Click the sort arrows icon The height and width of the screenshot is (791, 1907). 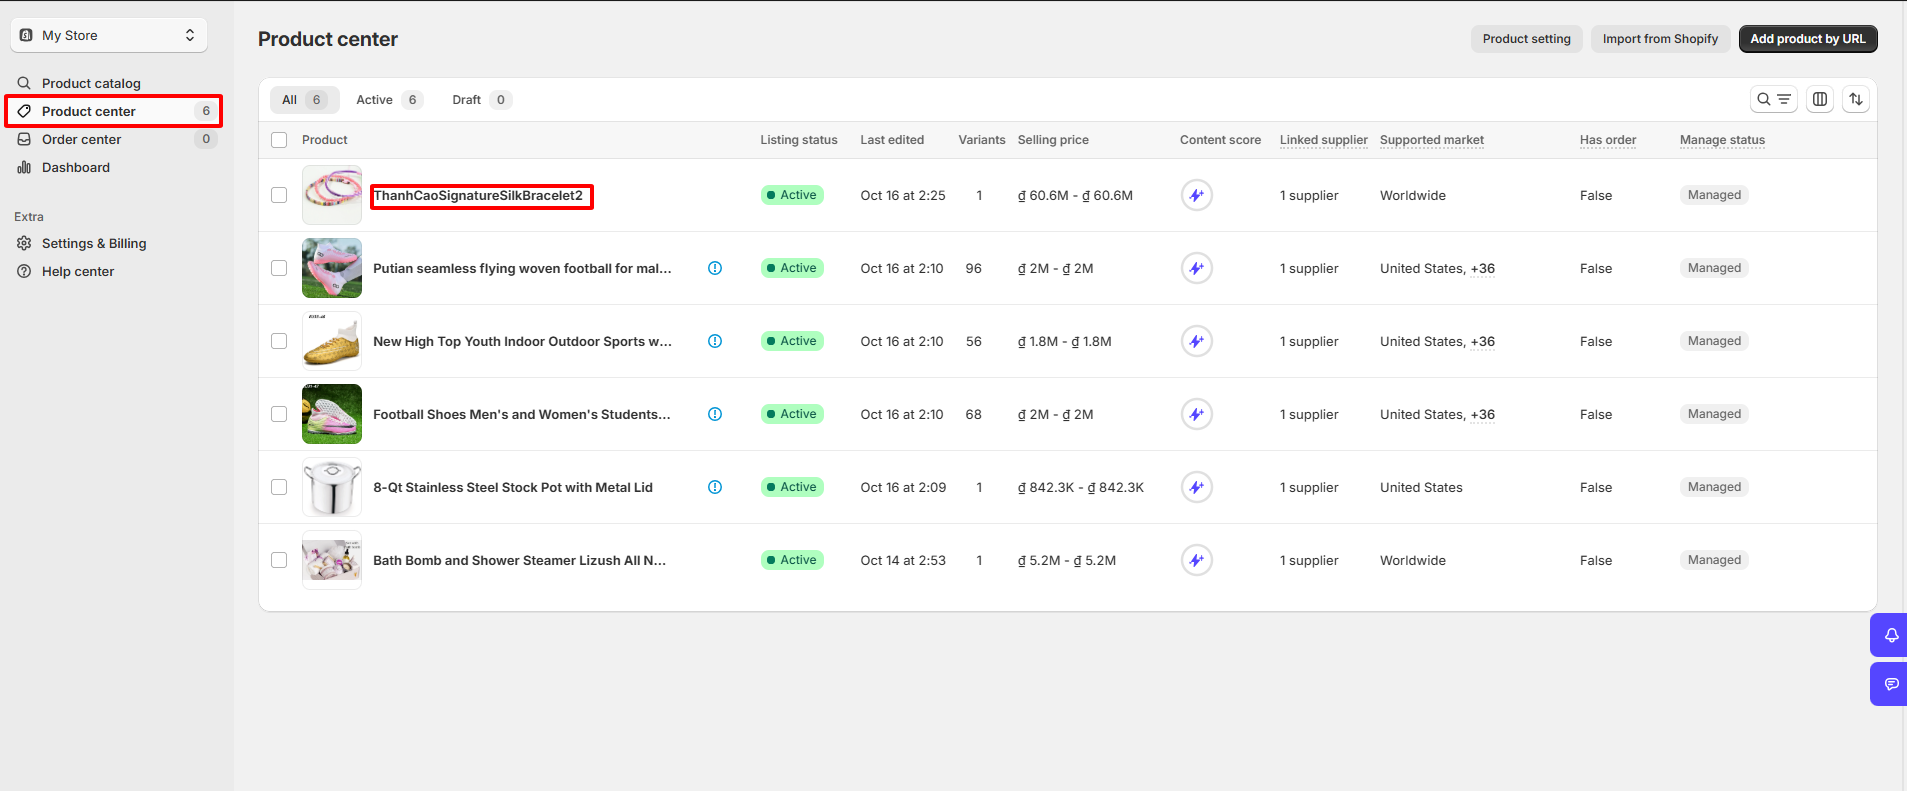[x=1856, y=99]
